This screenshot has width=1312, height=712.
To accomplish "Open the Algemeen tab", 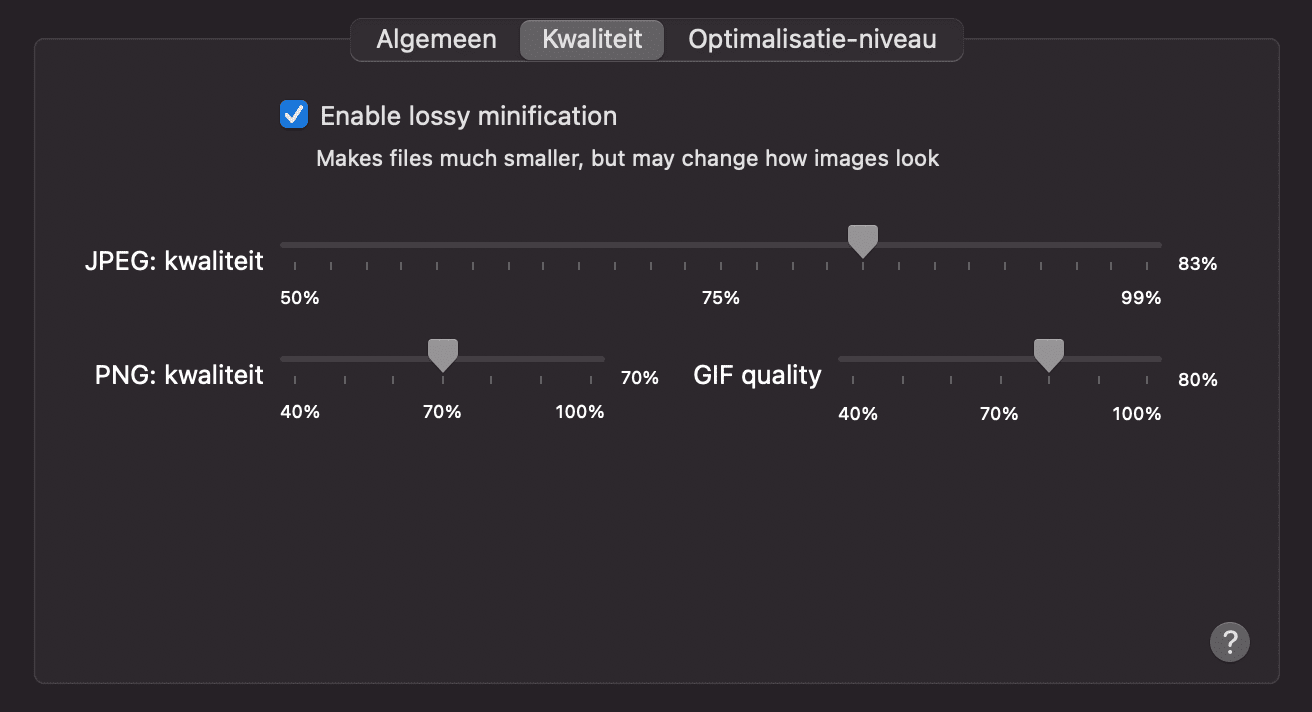I will (x=436, y=40).
